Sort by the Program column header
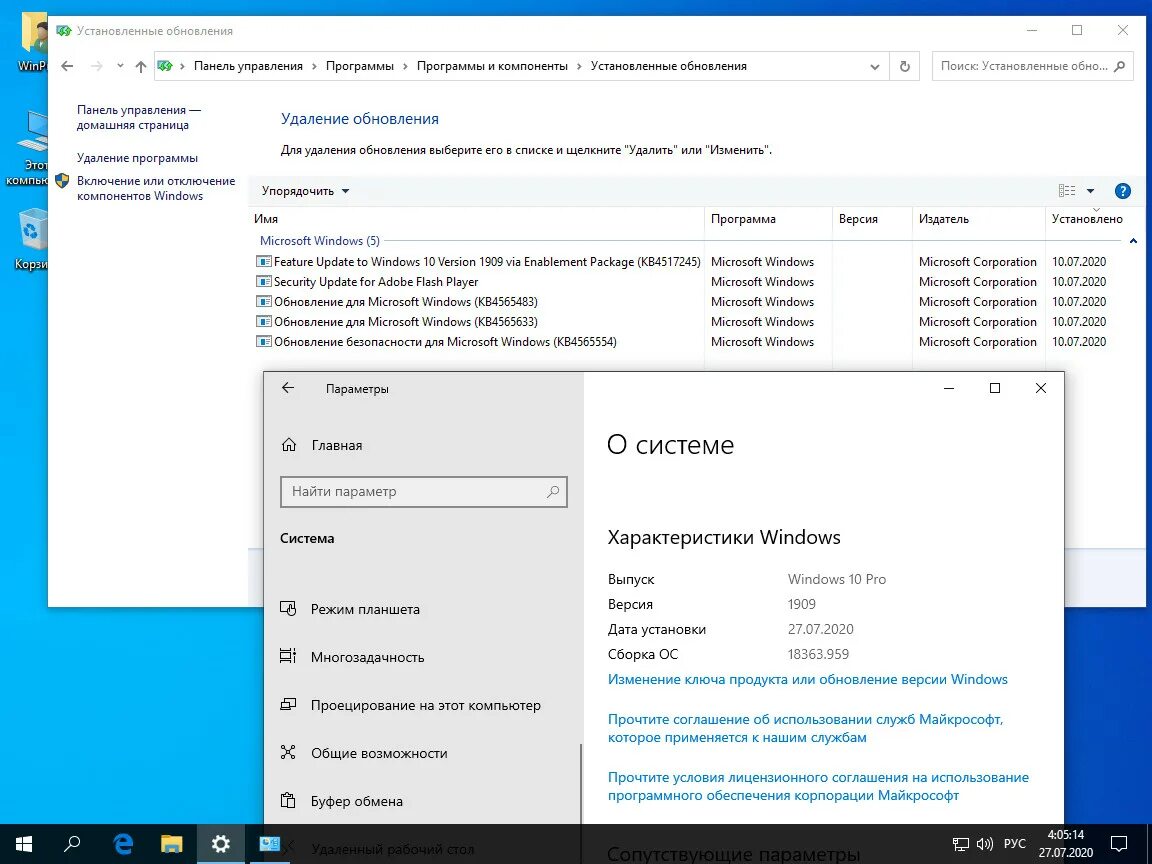1152x864 pixels. coord(768,219)
